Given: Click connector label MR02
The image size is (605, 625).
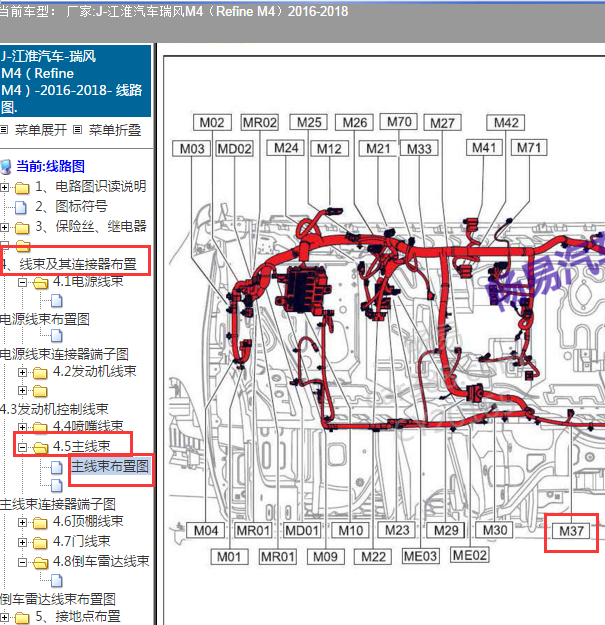Looking at the screenshot, I should (x=260, y=122).
